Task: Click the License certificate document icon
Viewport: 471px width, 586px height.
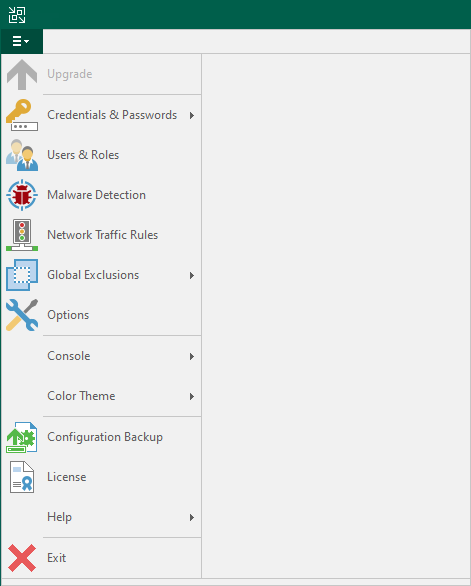Action: (x=22, y=477)
